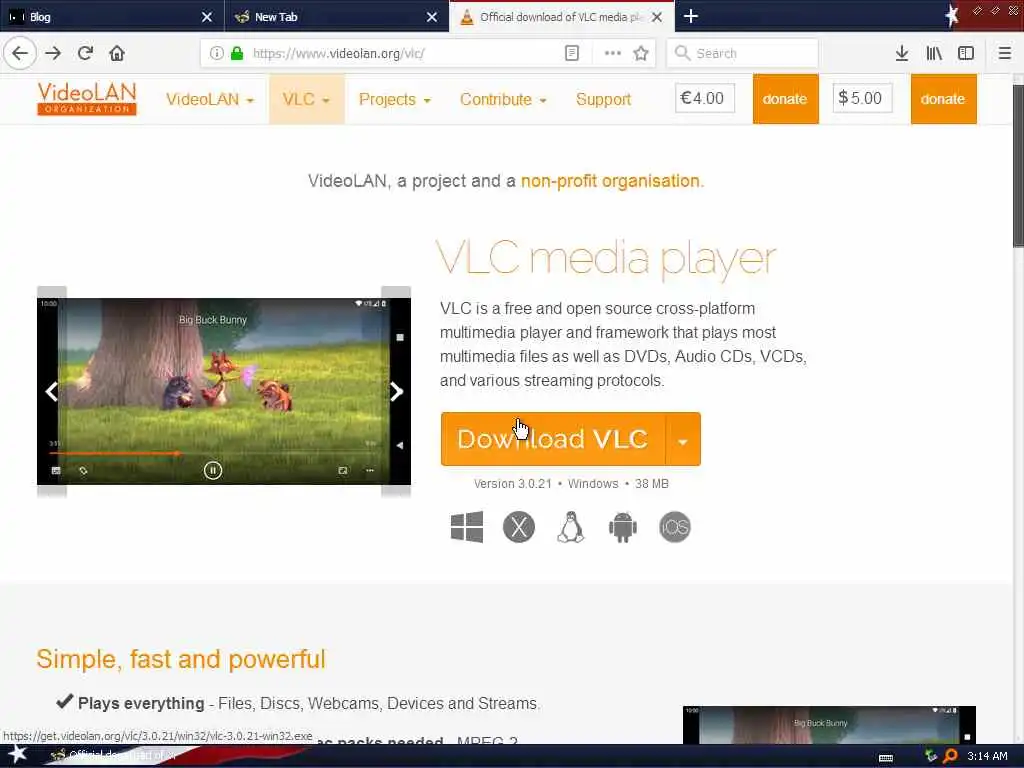Click the taskbar Official download window button

(116, 755)
